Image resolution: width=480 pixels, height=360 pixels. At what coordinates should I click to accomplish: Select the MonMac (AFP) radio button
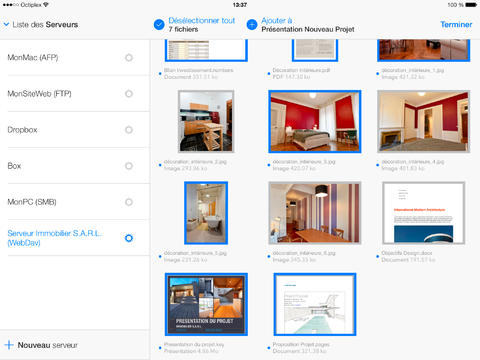coord(129,58)
